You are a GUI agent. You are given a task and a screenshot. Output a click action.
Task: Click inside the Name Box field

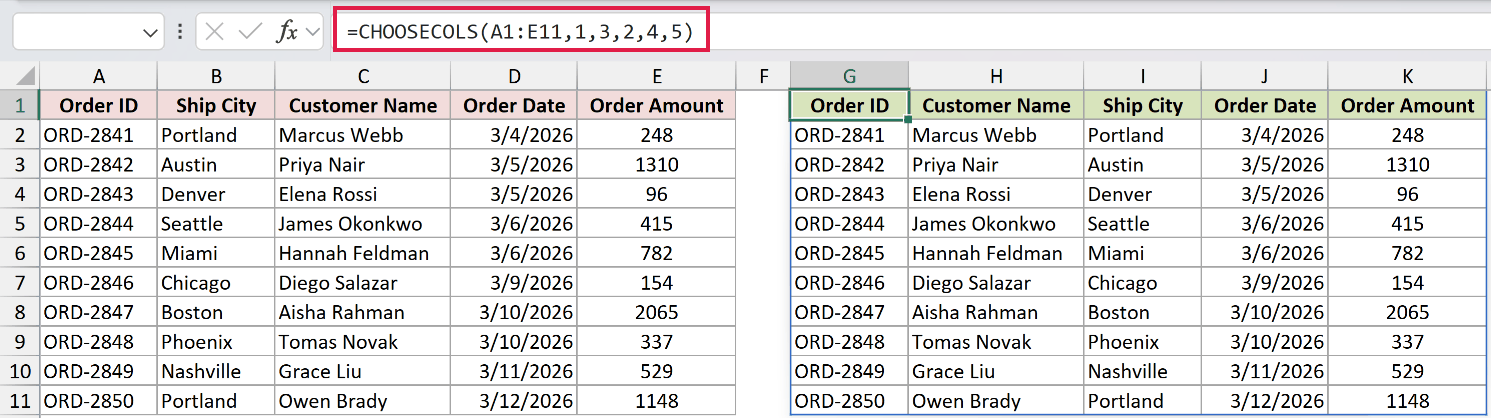pos(78,32)
